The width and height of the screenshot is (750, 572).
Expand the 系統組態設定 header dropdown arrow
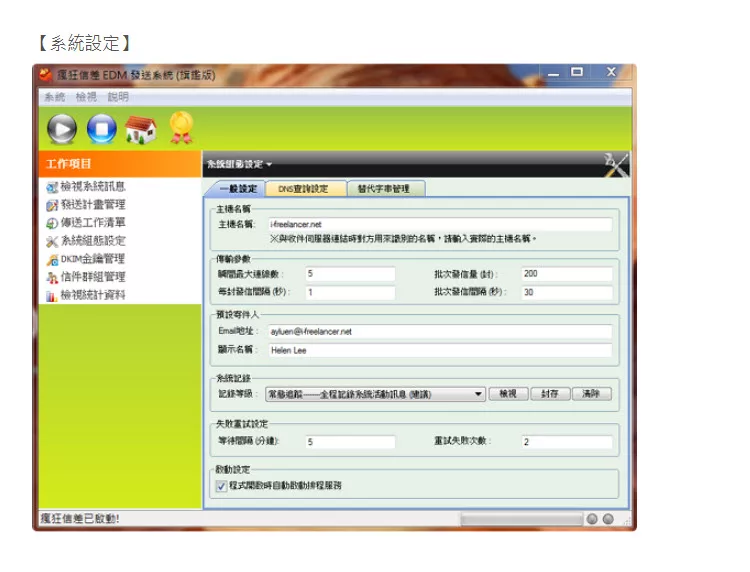[x=269, y=164]
